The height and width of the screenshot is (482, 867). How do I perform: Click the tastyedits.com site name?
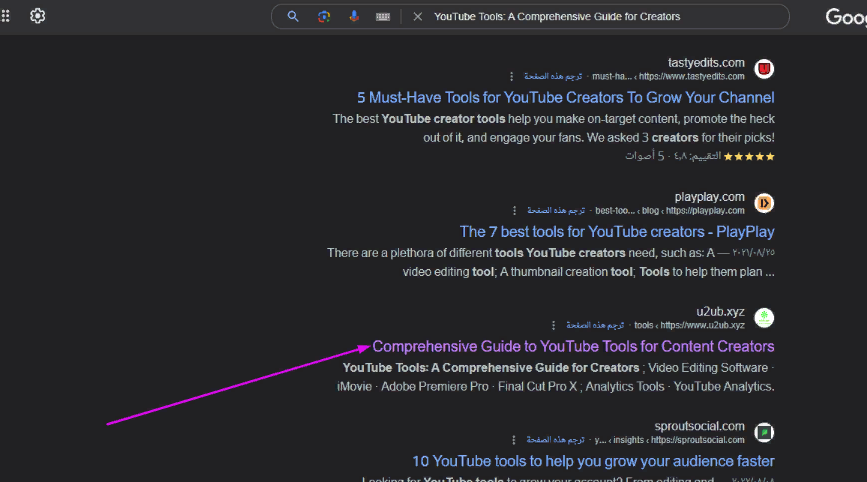tap(706, 63)
